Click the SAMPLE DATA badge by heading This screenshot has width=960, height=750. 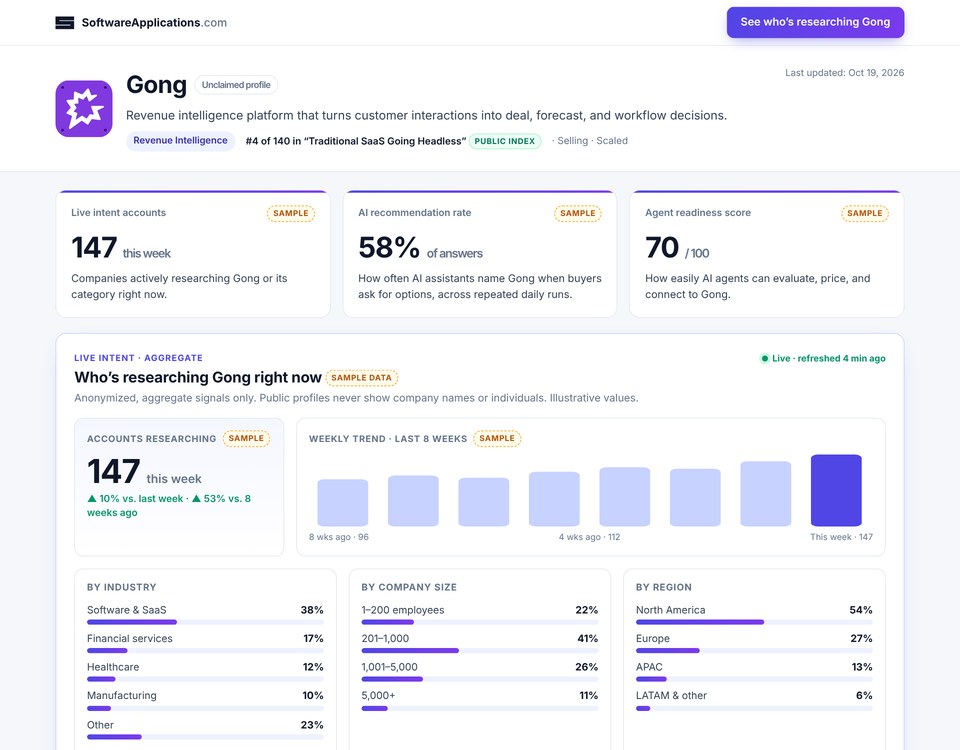[361, 378]
